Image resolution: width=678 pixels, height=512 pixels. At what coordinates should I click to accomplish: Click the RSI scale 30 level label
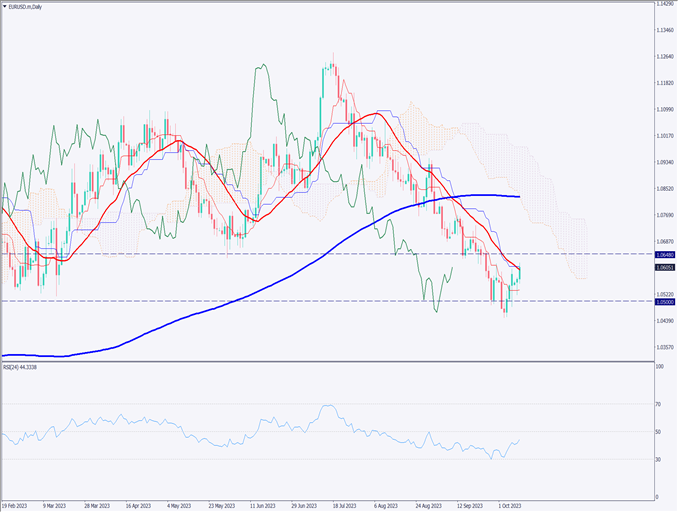click(x=658, y=459)
